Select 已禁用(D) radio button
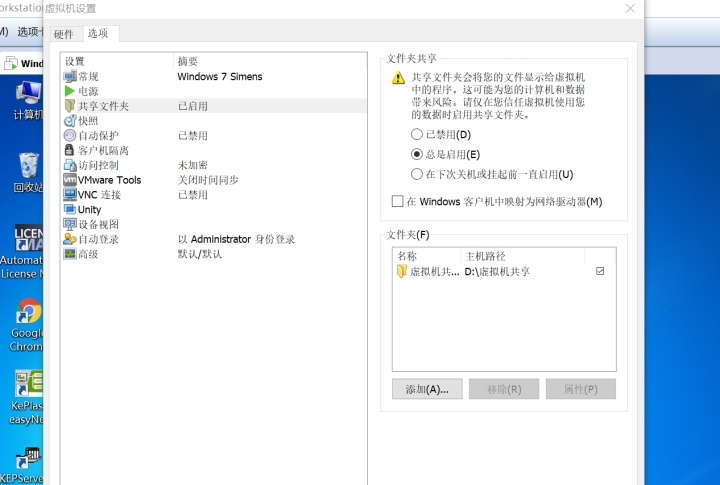720x485 pixels. (416, 134)
